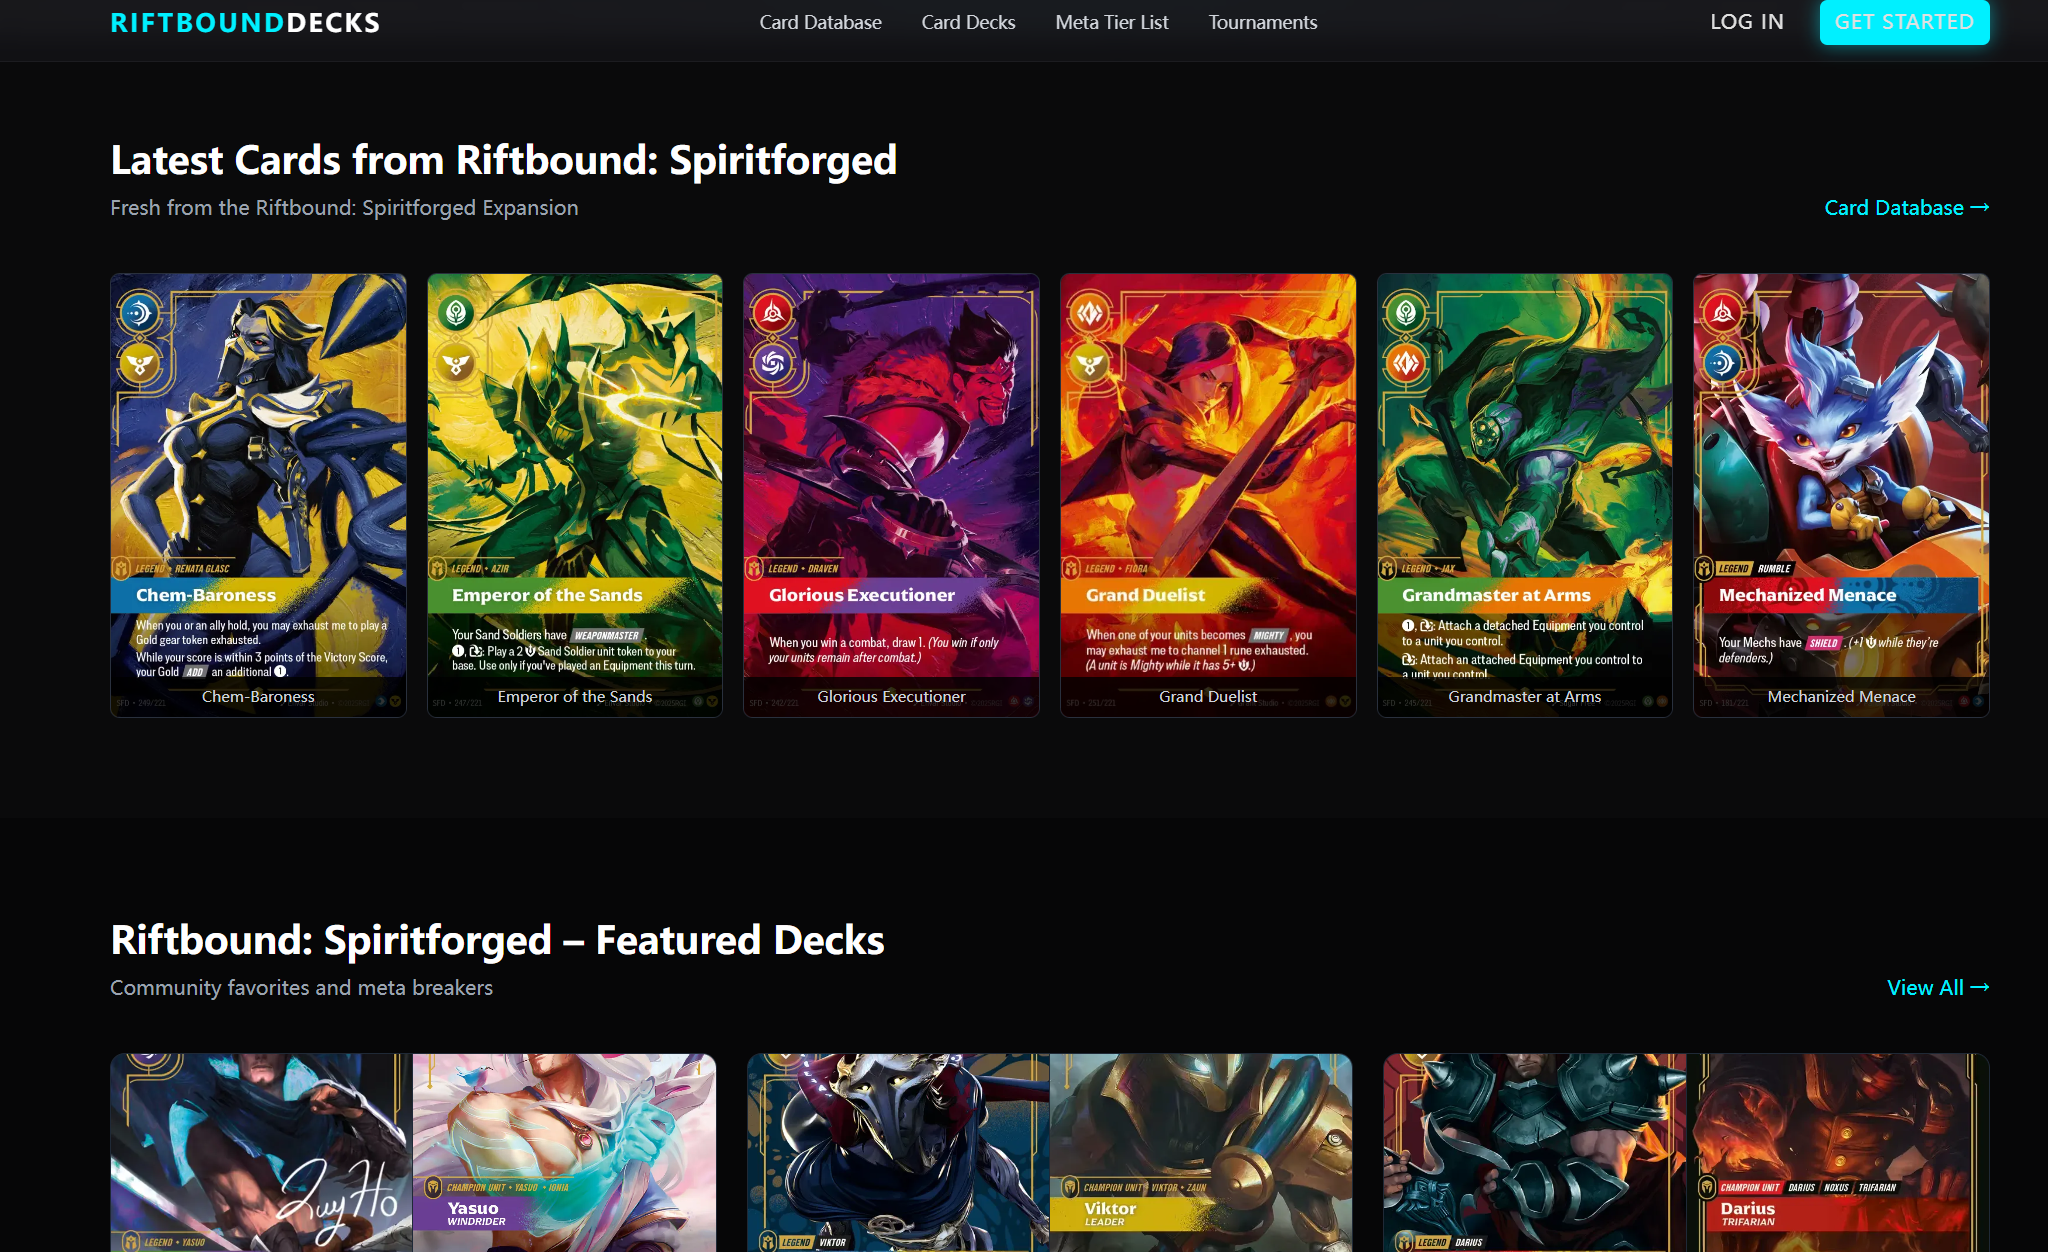Click the GET STARTED button
The height and width of the screenshot is (1252, 2048).
pyautogui.click(x=1904, y=22)
